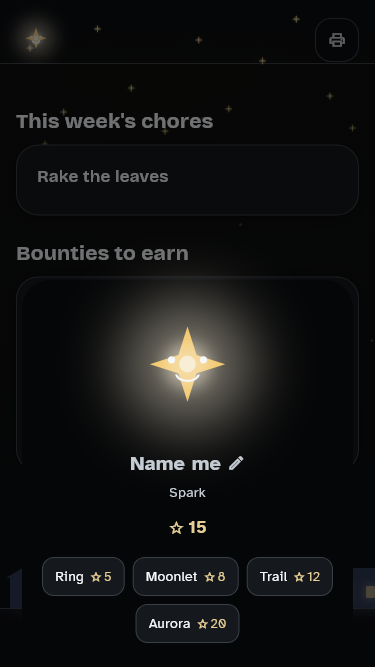
Task: Click the Spark label under the name
Action: click(x=188, y=493)
